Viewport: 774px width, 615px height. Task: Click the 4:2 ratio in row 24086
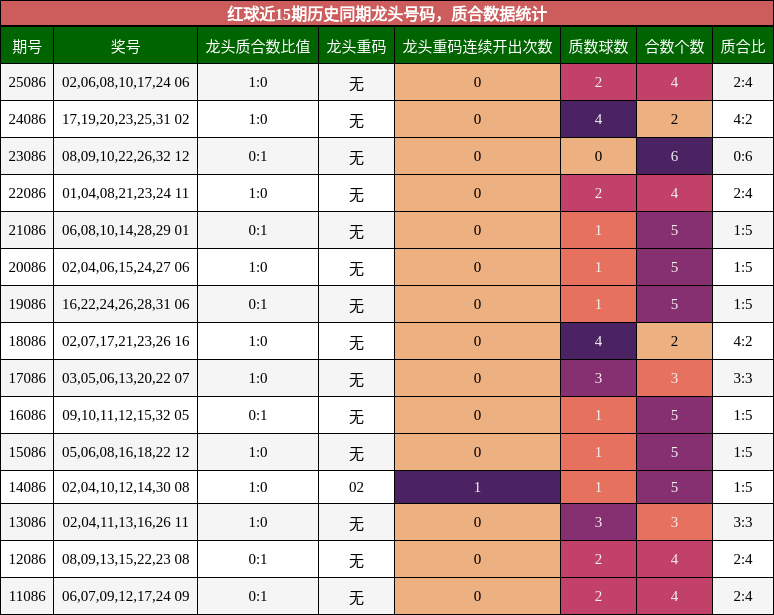tap(743, 119)
